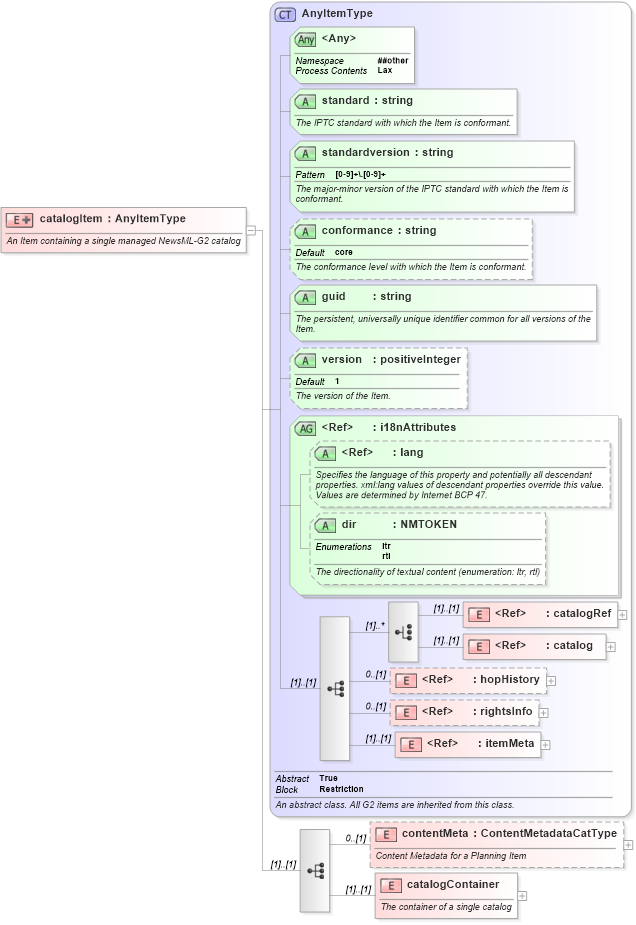Click the 'core' default value of conformance
This screenshot has width=636, height=925.
pyautogui.click(x=343, y=252)
